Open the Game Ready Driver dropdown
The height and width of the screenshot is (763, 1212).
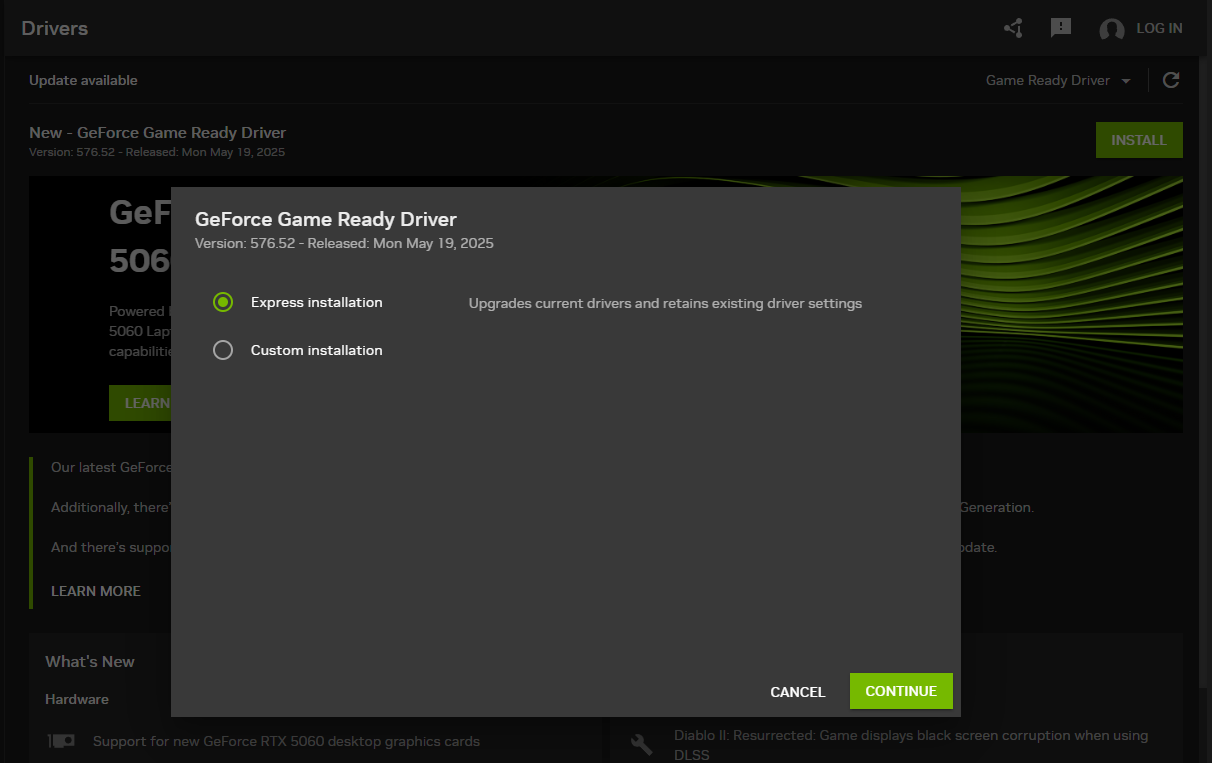point(1058,80)
